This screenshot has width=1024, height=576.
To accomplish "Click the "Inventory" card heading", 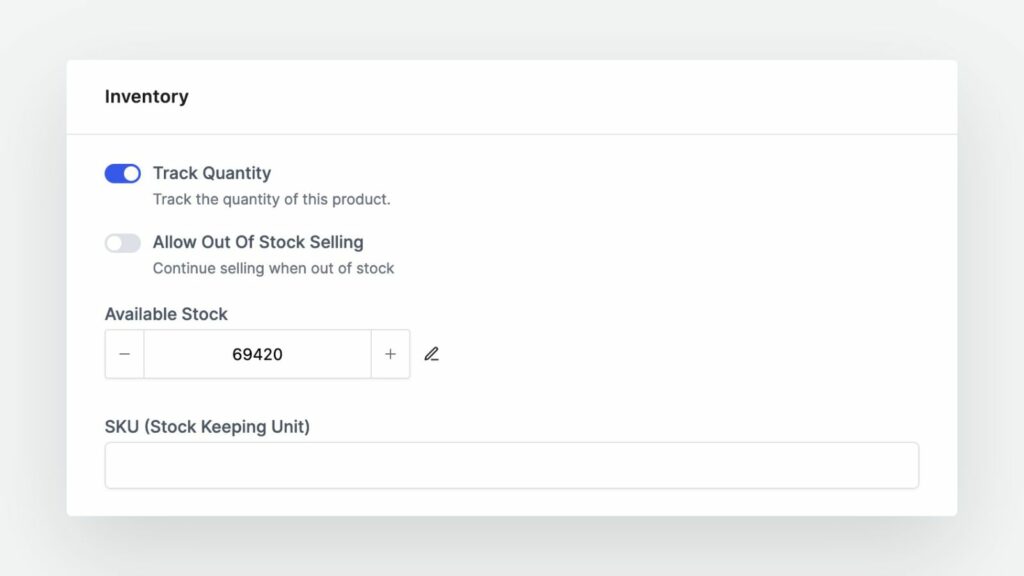I will pos(146,97).
